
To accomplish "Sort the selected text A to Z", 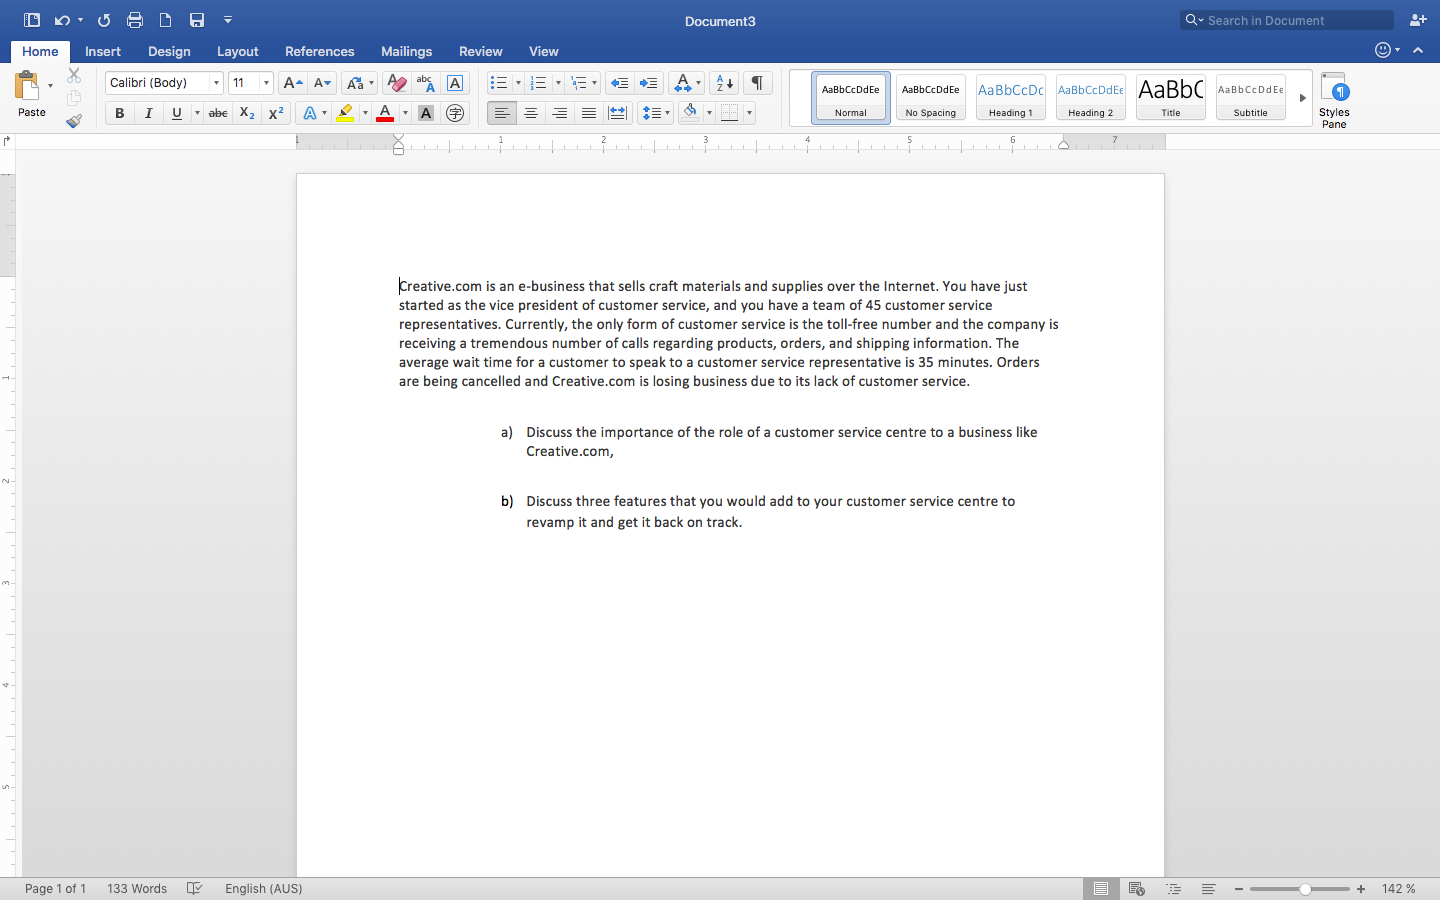I will 725,83.
